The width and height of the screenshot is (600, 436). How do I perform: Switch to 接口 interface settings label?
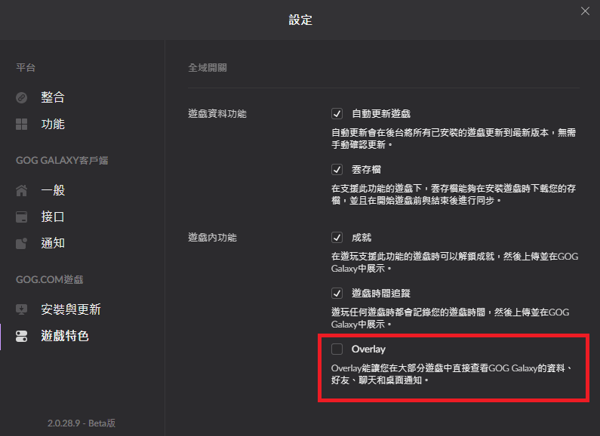53,216
